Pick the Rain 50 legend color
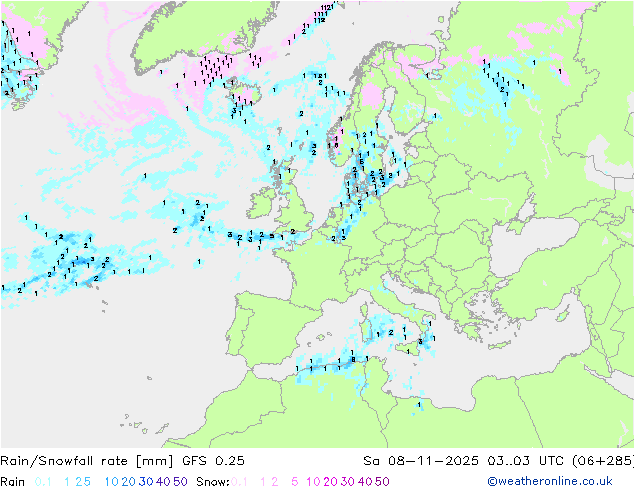Screen dimensions: 634x490 (180, 482)
